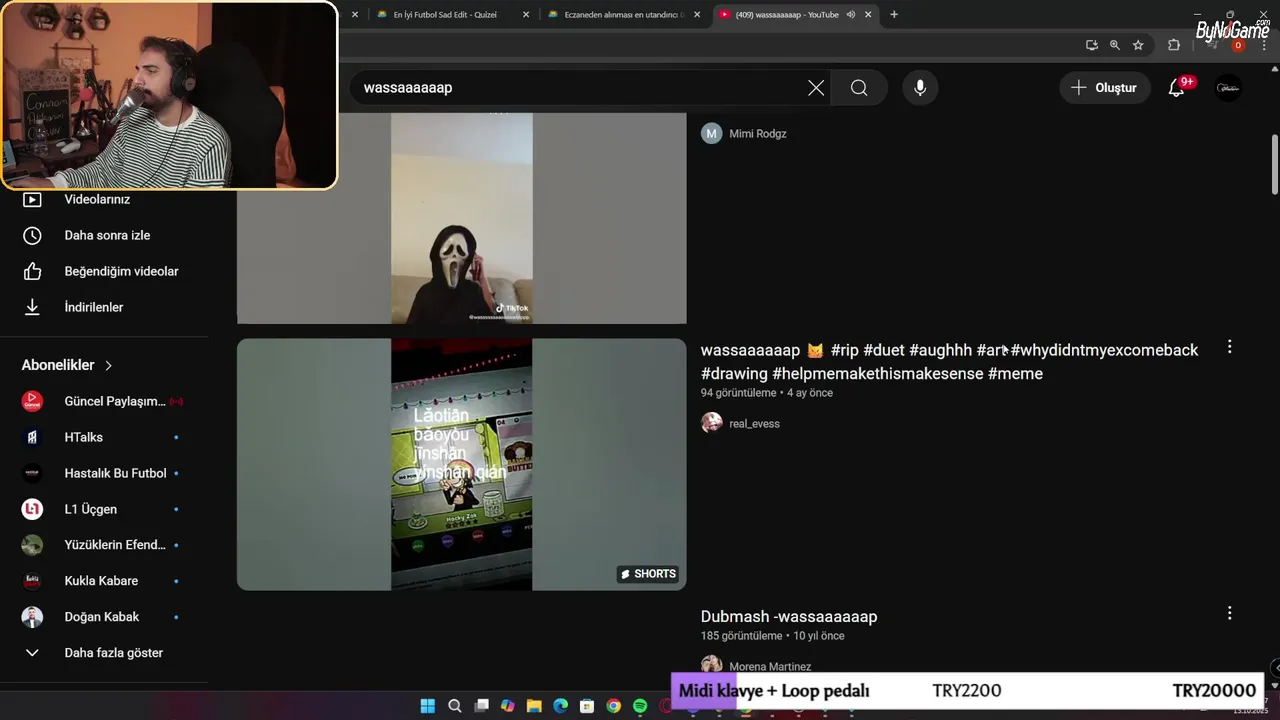Open options menu for Dubmash video

(1229, 613)
